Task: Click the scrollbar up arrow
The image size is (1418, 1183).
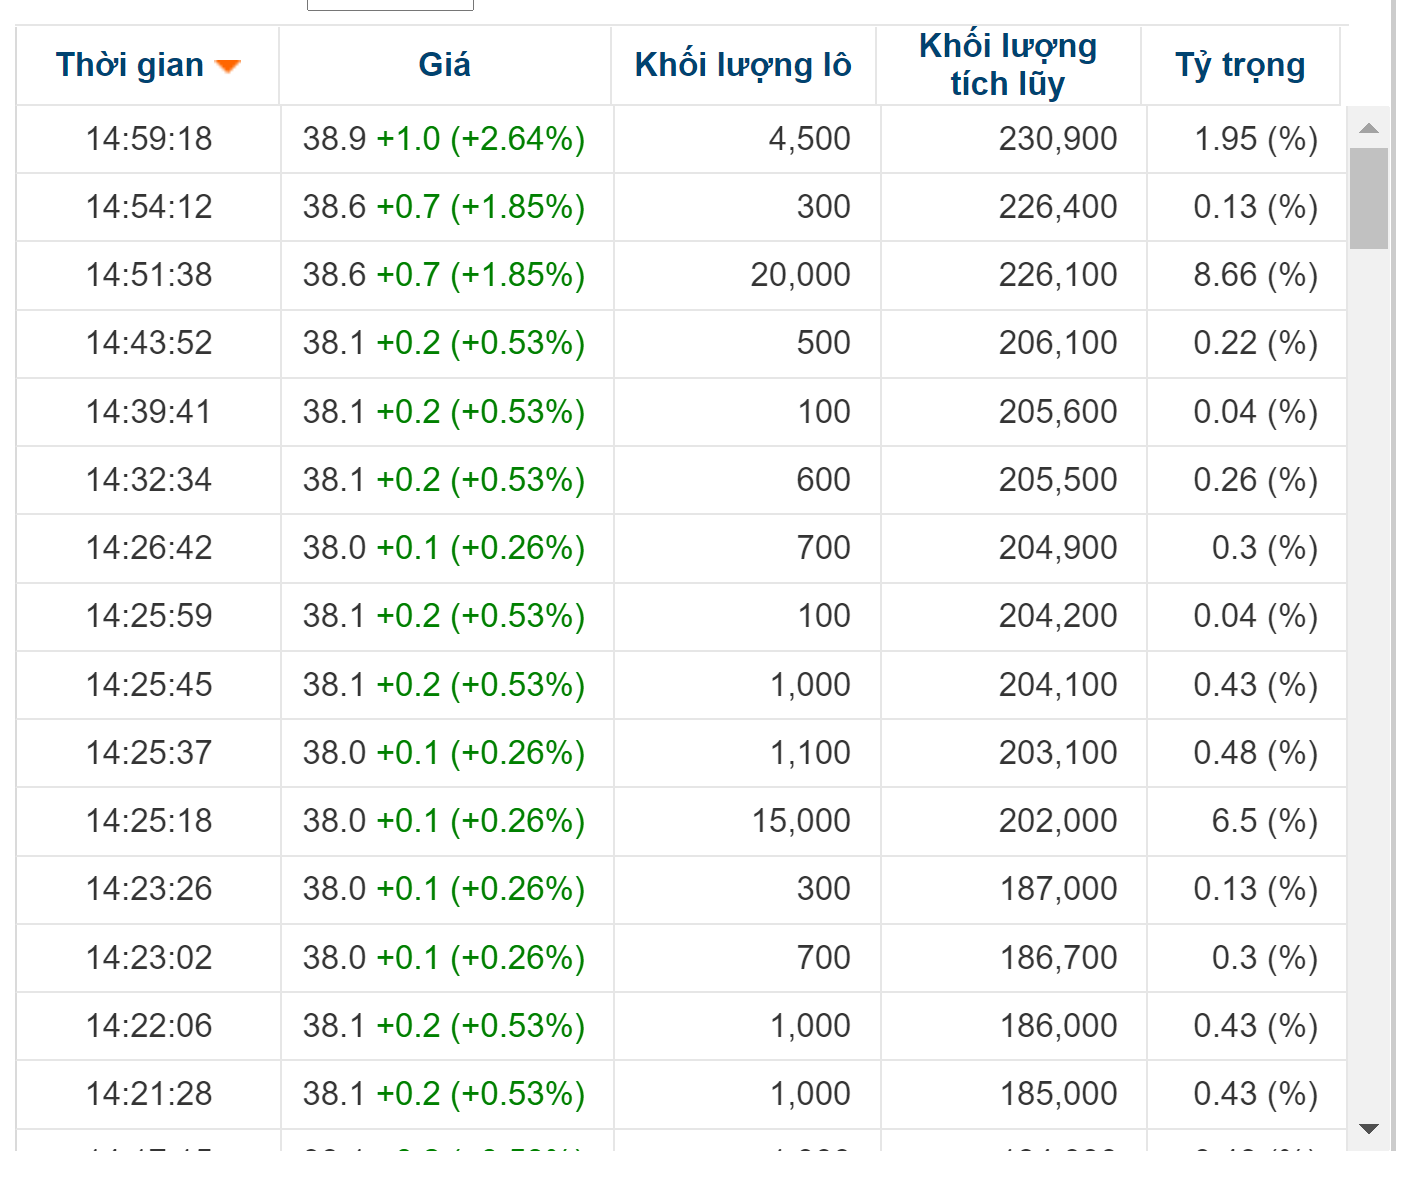Action: click(1369, 128)
